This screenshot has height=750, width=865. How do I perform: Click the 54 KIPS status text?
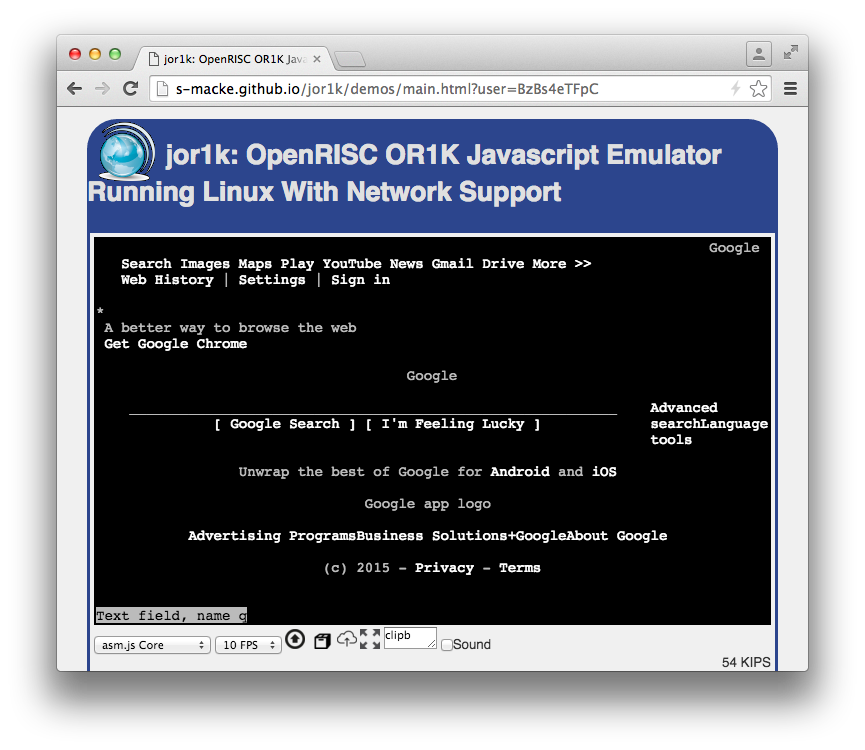(746, 662)
